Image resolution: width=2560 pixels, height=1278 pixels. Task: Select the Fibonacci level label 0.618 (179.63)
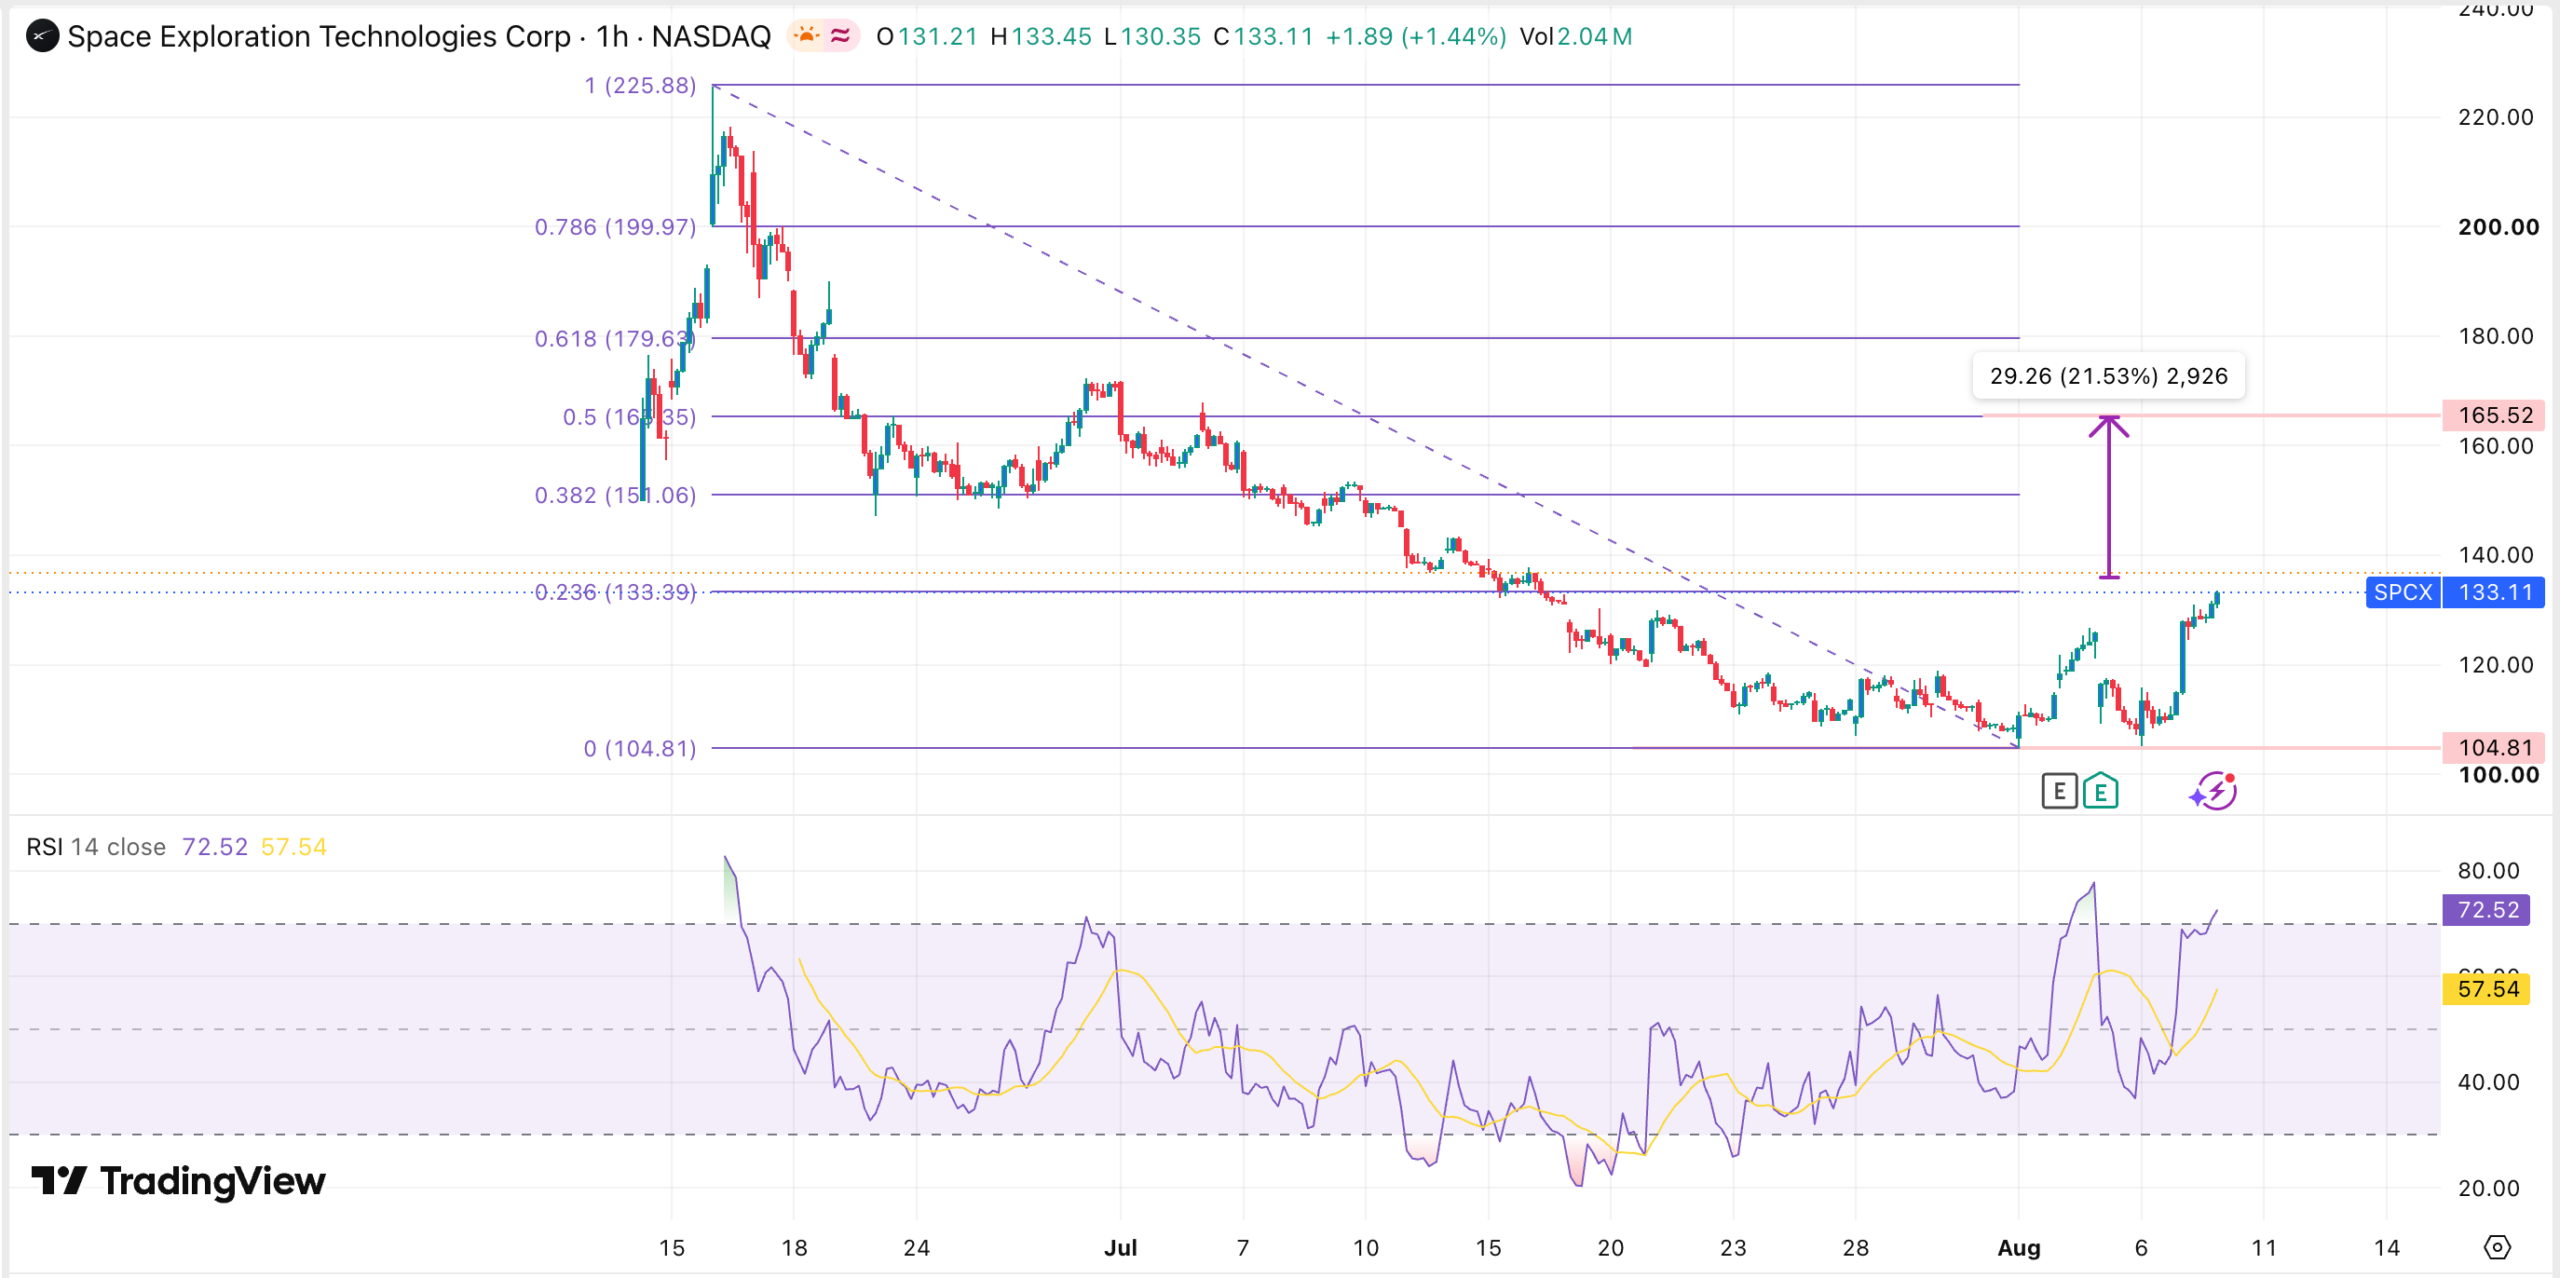click(615, 339)
